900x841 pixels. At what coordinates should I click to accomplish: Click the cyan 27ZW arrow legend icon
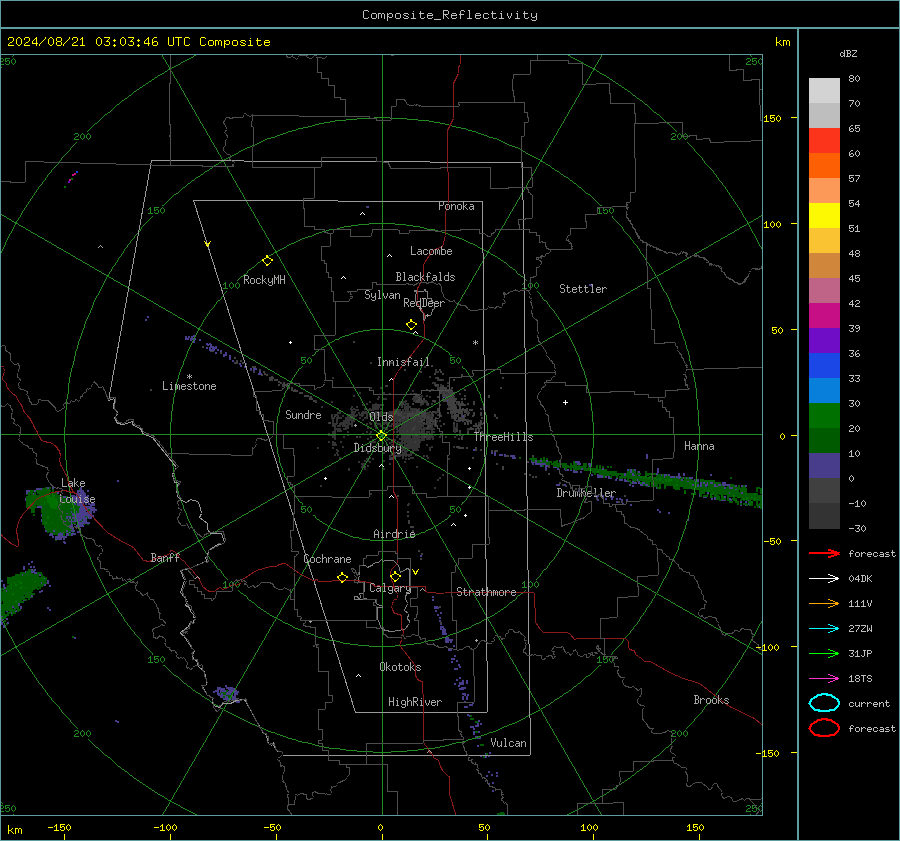click(824, 629)
